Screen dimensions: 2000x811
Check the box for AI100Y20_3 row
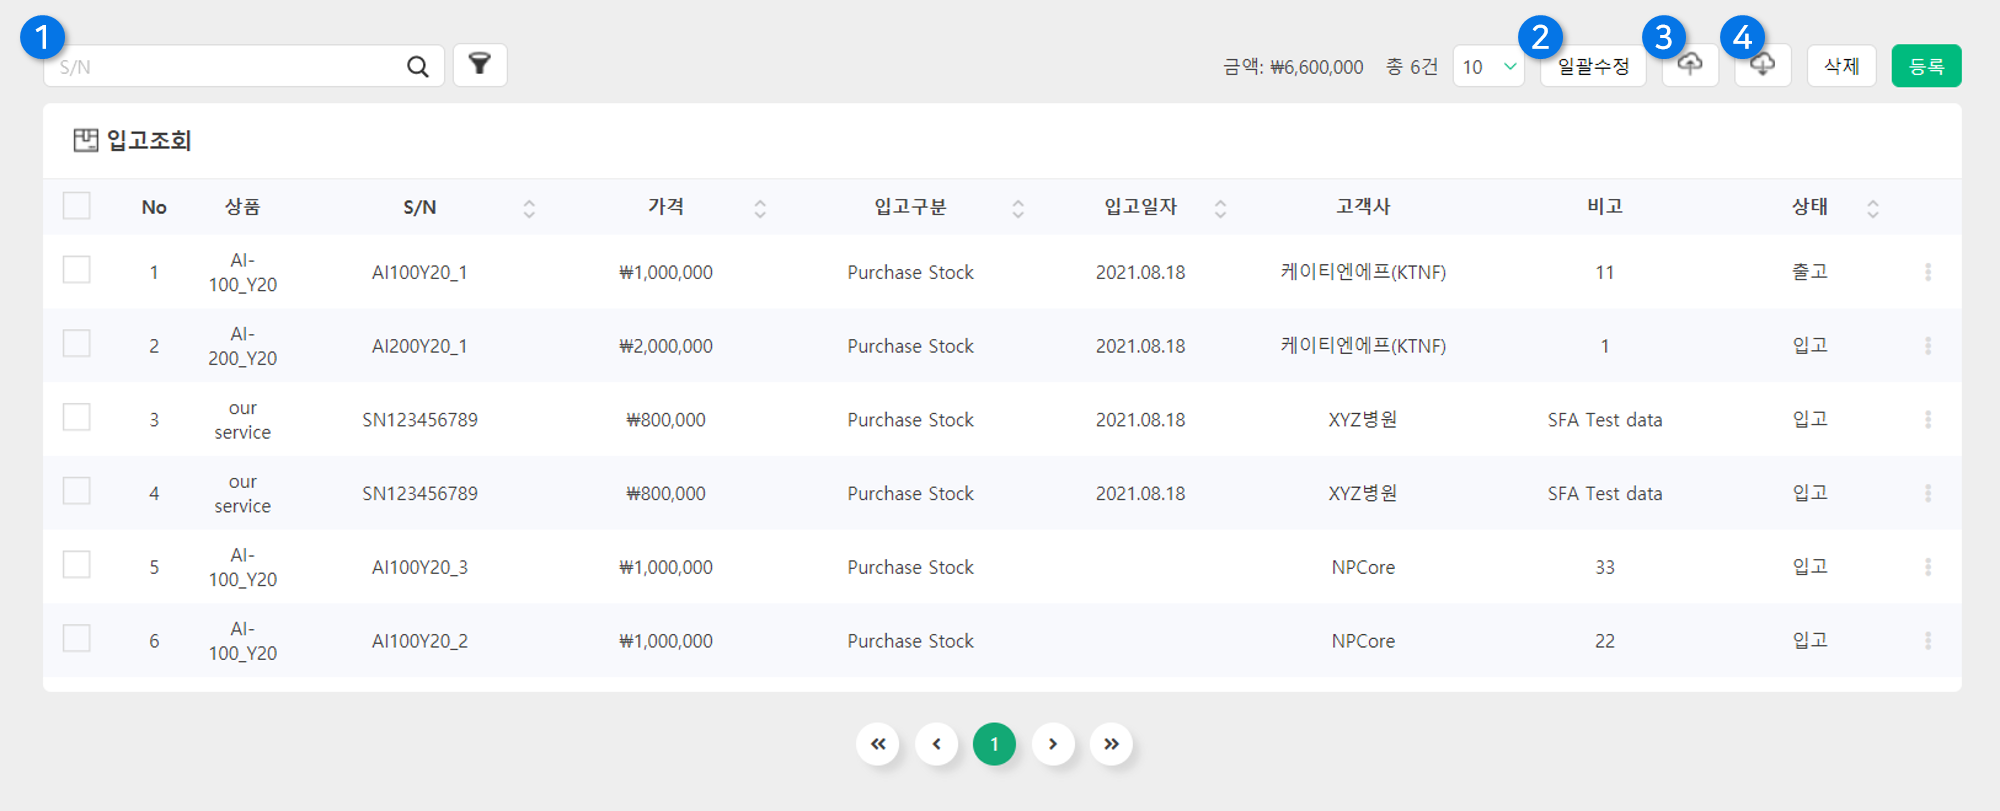coord(77,565)
